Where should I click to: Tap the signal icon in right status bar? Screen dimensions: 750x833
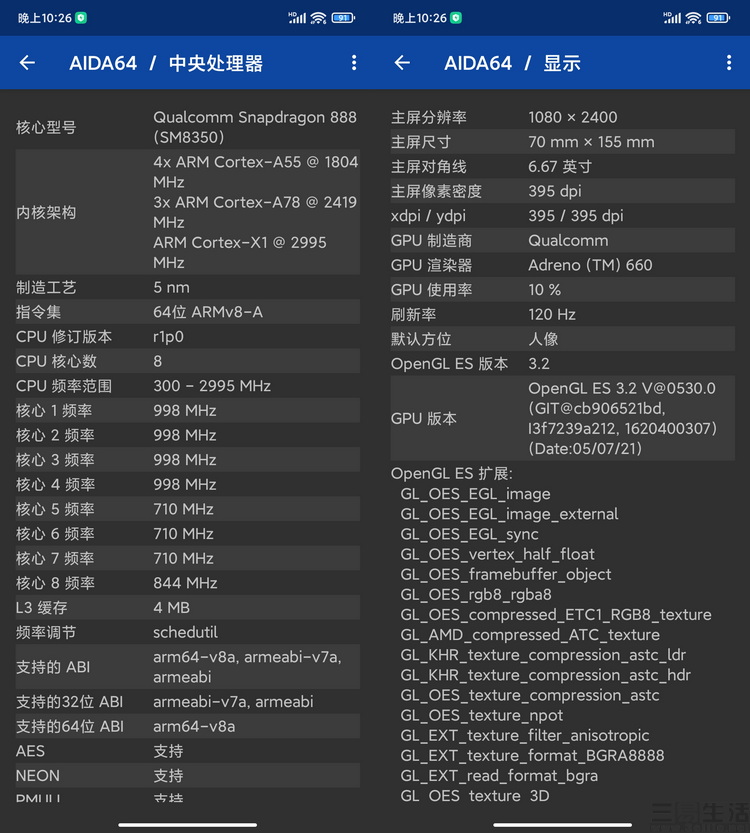point(672,18)
